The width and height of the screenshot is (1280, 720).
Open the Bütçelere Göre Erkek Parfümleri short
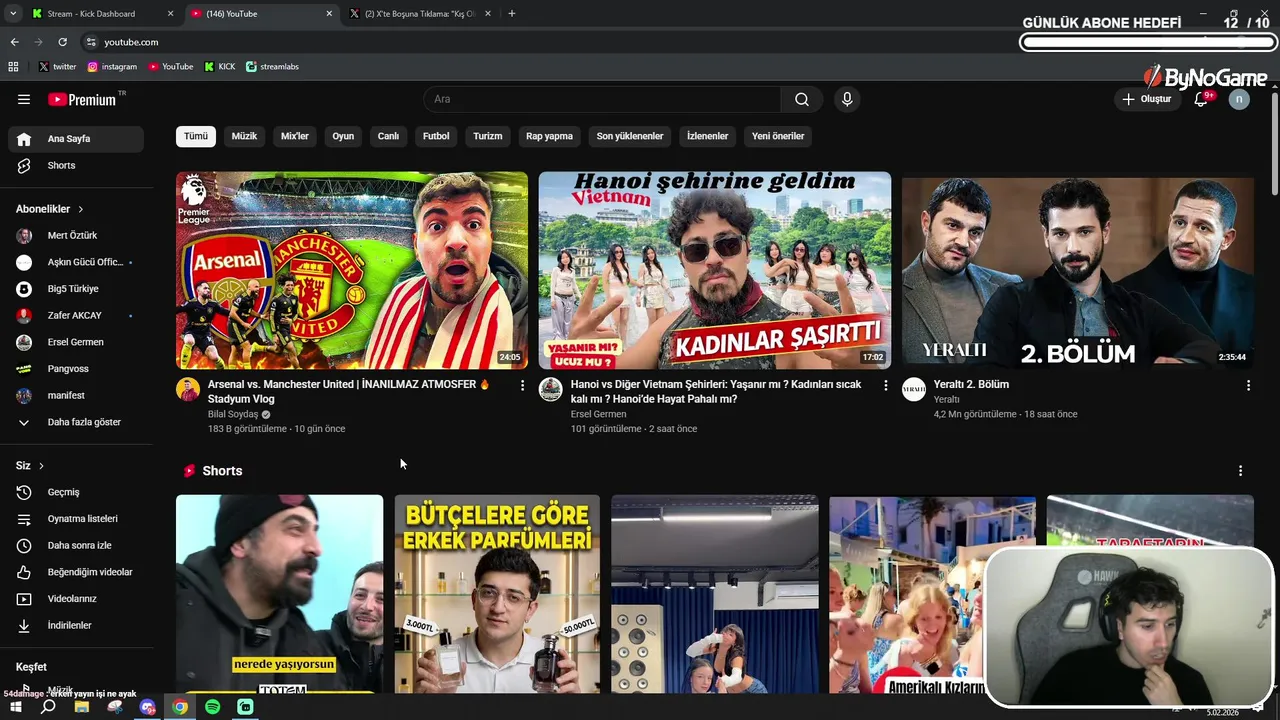(497, 594)
